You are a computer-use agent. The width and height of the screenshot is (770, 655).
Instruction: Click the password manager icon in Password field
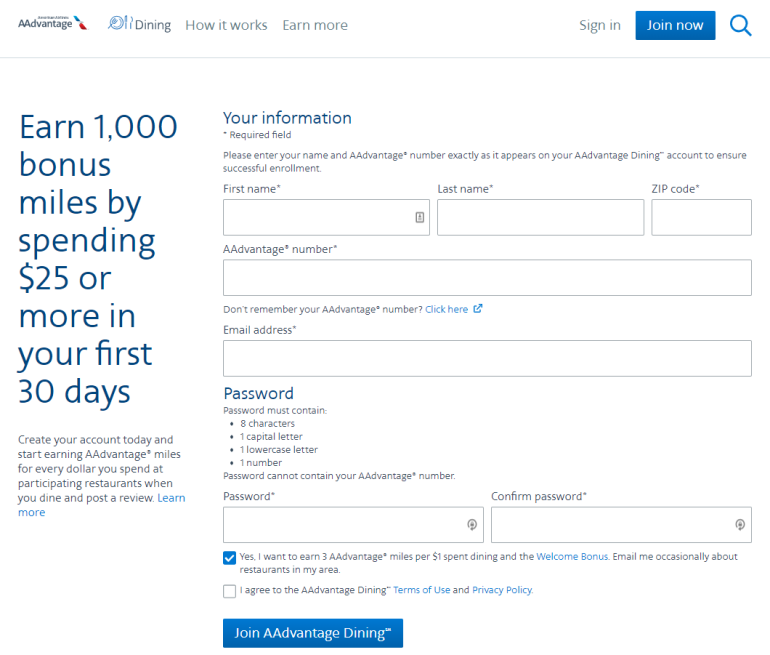click(472, 525)
